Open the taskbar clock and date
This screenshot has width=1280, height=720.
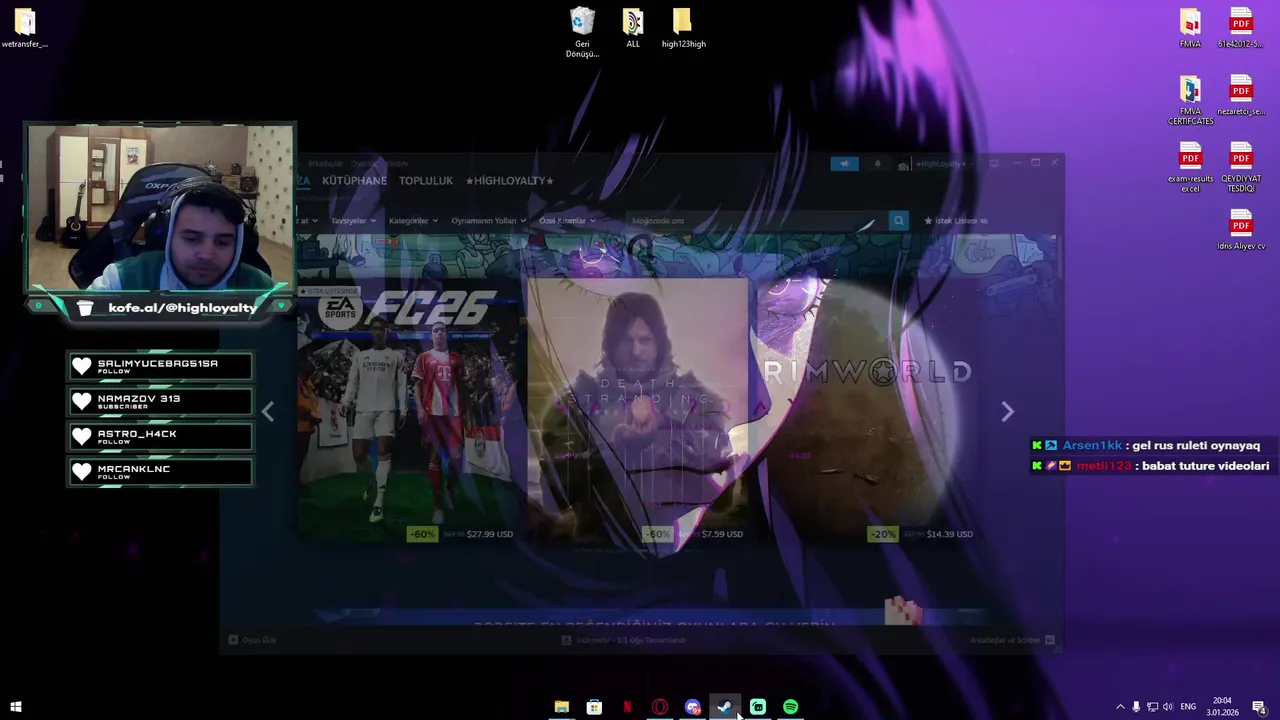(1222, 707)
